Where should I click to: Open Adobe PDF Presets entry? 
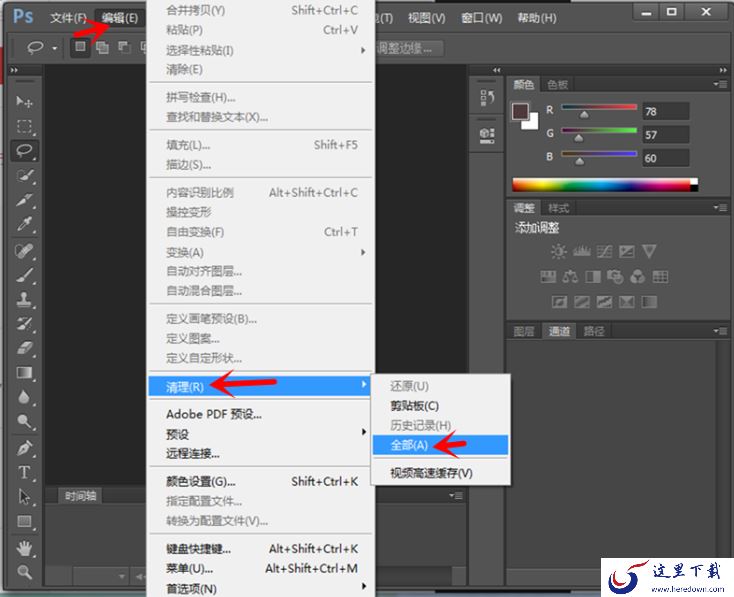click(x=261, y=414)
